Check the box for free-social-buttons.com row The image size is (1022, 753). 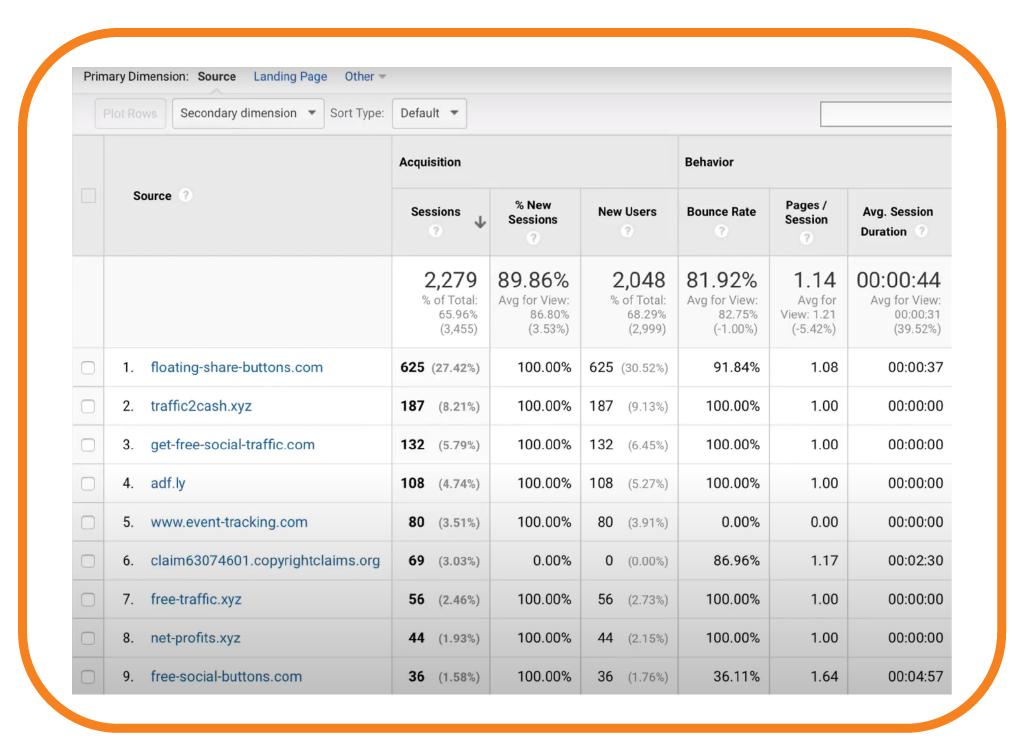tap(88, 677)
